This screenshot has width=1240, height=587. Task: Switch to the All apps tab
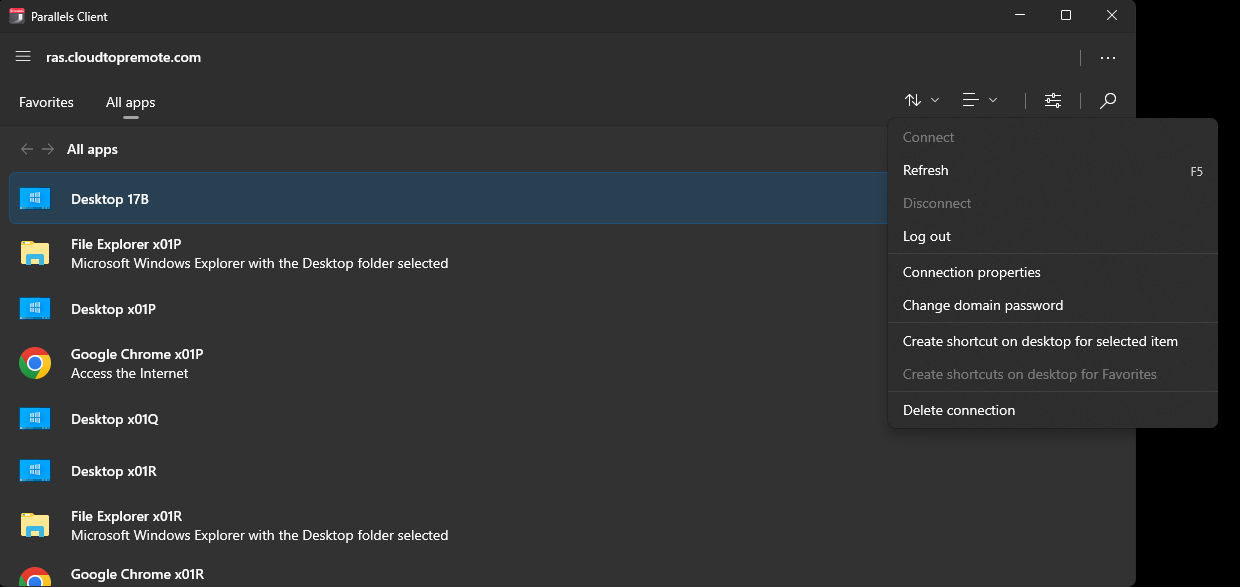point(131,102)
